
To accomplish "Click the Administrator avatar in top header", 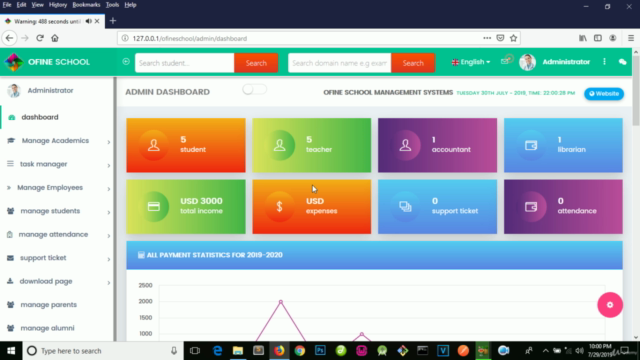I will (527, 62).
